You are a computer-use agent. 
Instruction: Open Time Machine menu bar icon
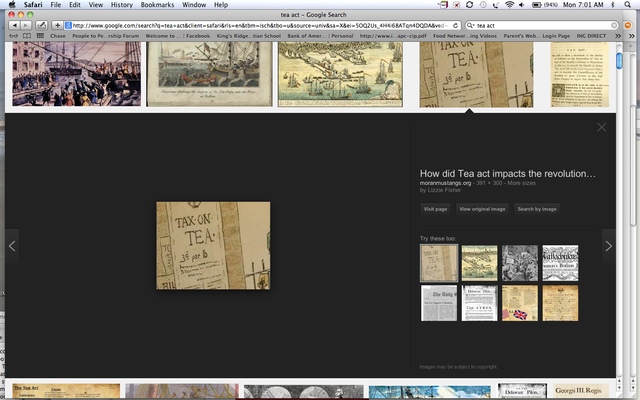[483, 5]
